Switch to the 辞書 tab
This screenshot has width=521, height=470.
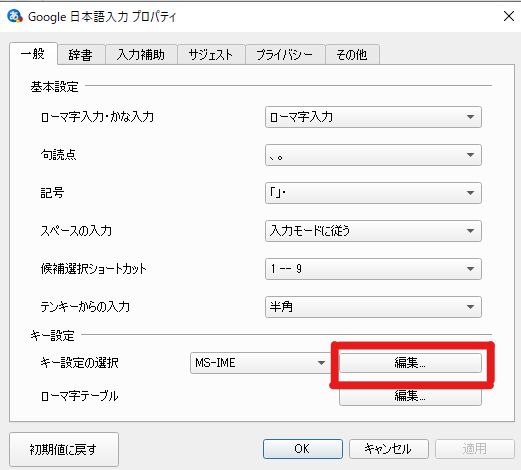tap(81, 55)
